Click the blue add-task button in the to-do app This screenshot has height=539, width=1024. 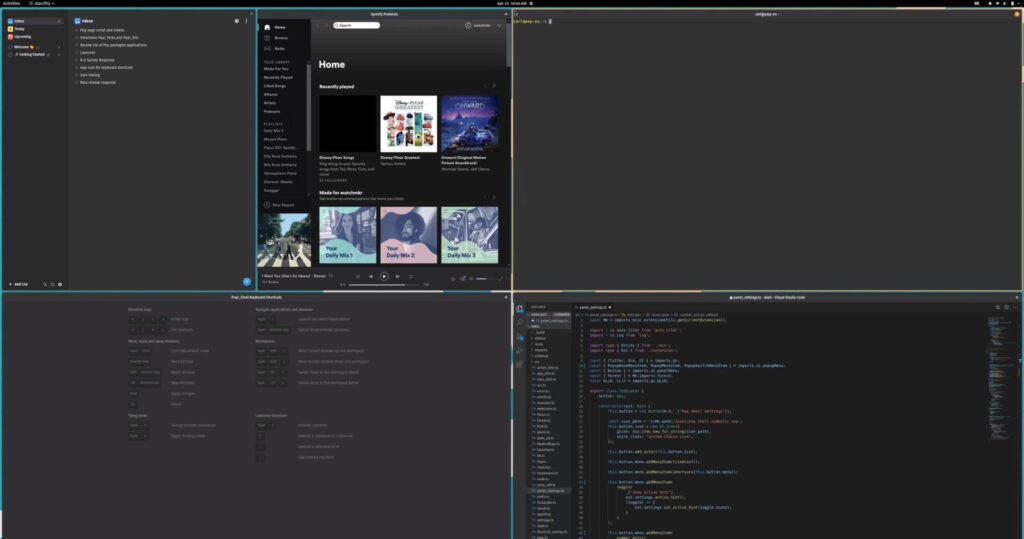tap(246, 281)
